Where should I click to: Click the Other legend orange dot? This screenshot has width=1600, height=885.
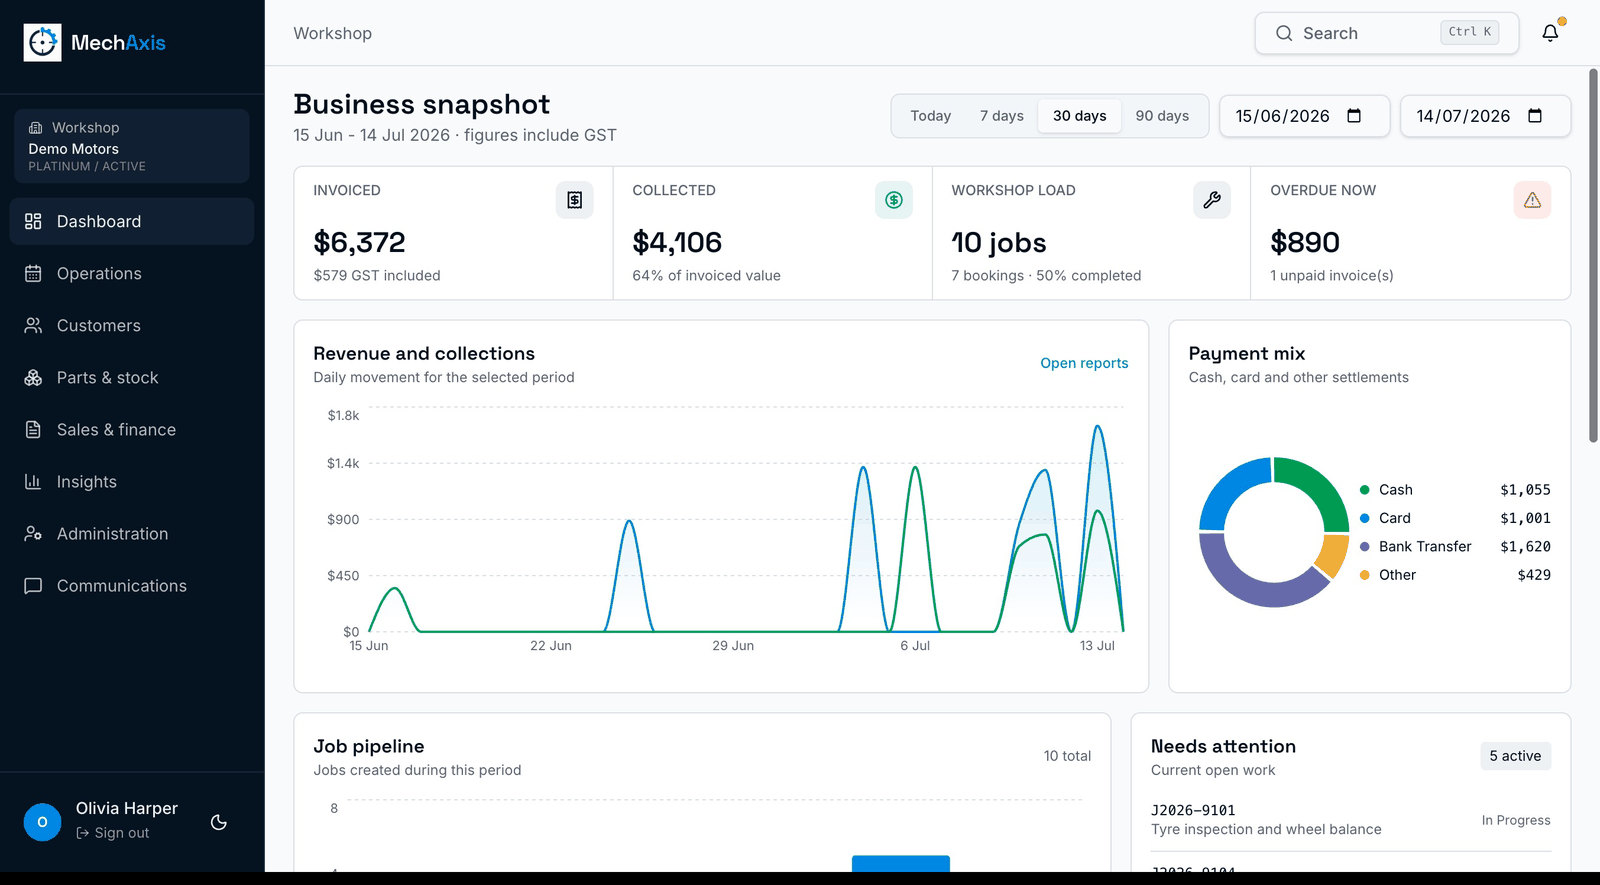pos(1364,575)
